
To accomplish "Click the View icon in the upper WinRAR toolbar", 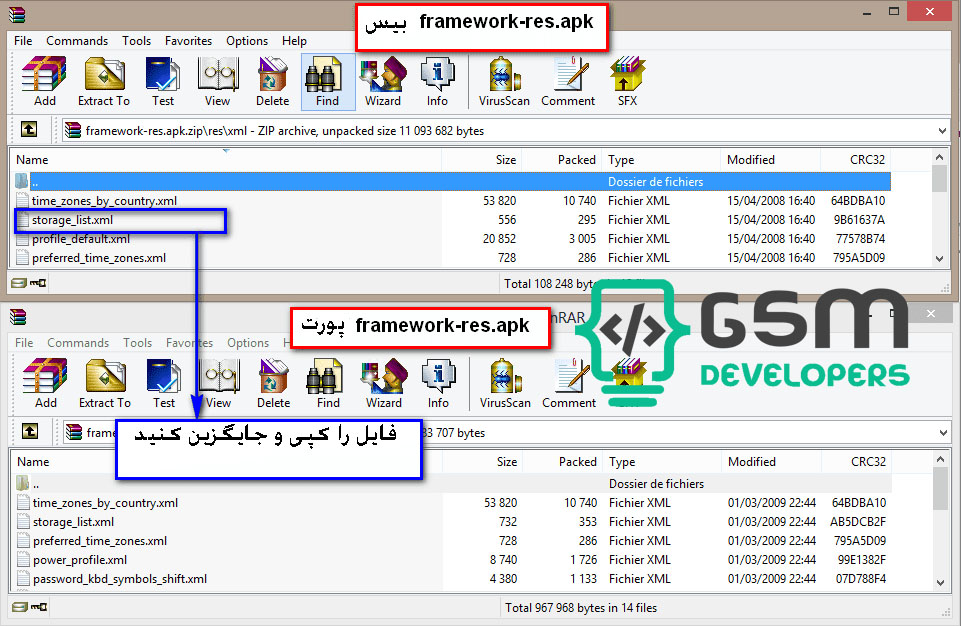I will pyautogui.click(x=218, y=82).
